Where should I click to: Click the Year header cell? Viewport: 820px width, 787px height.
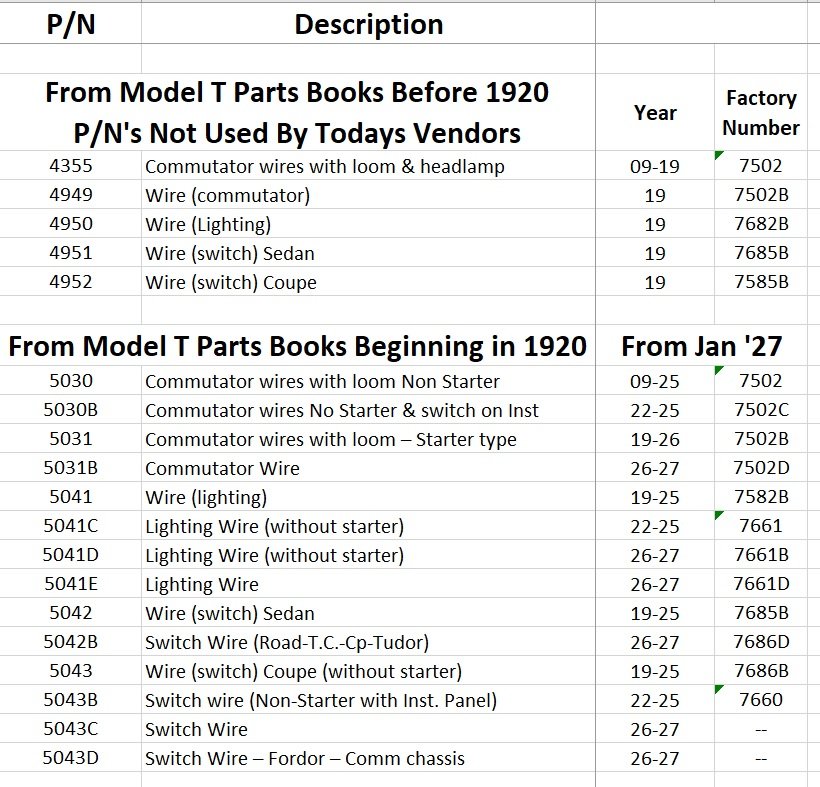(x=655, y=112)
